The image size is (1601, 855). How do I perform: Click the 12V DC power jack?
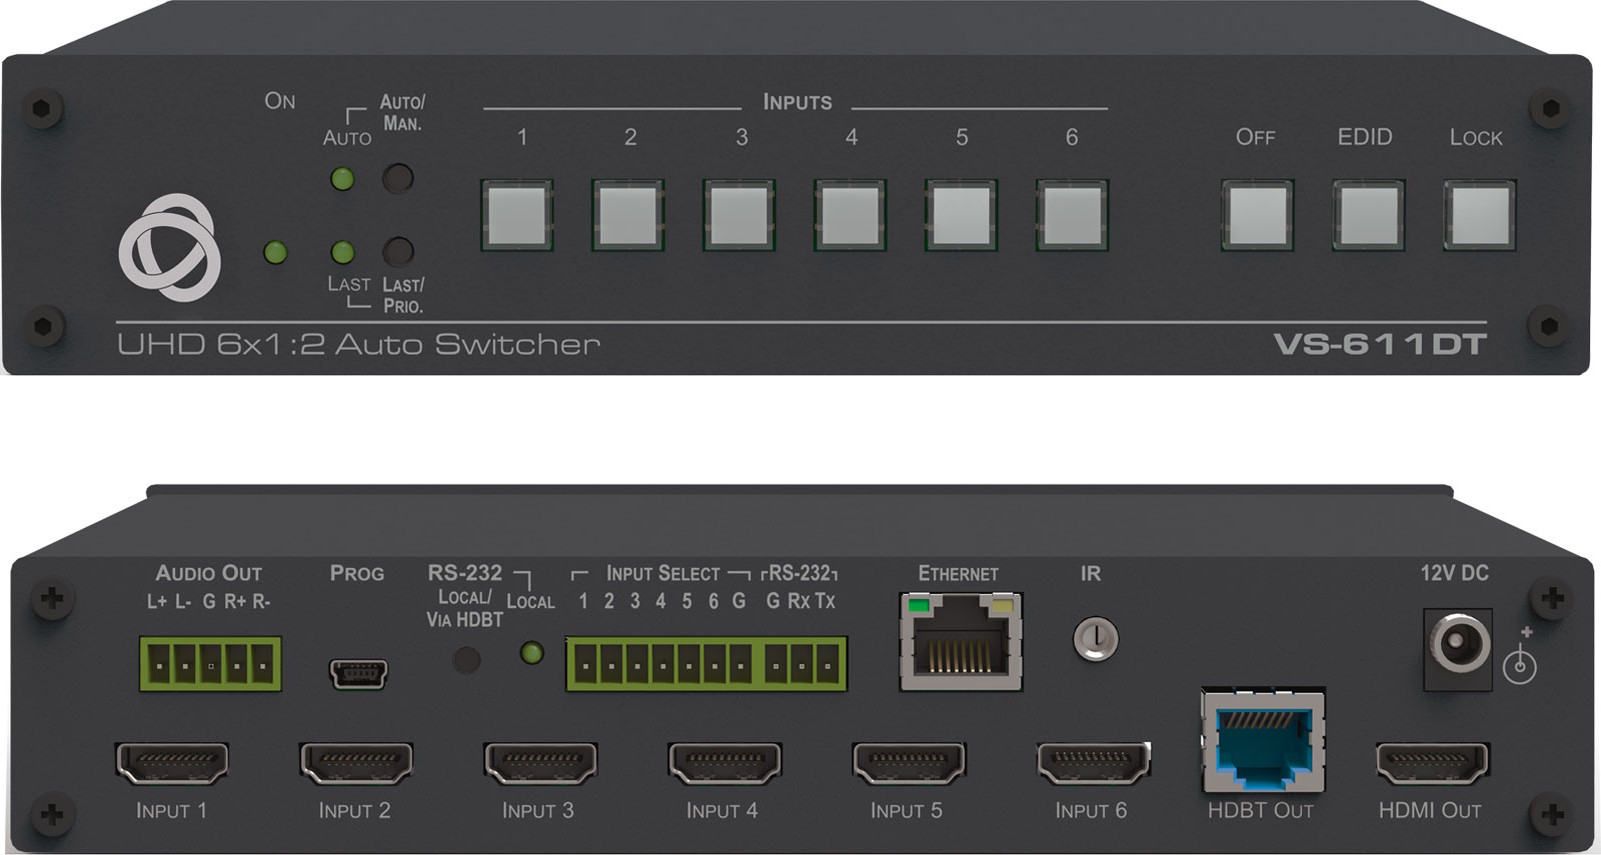[1458, 649]
